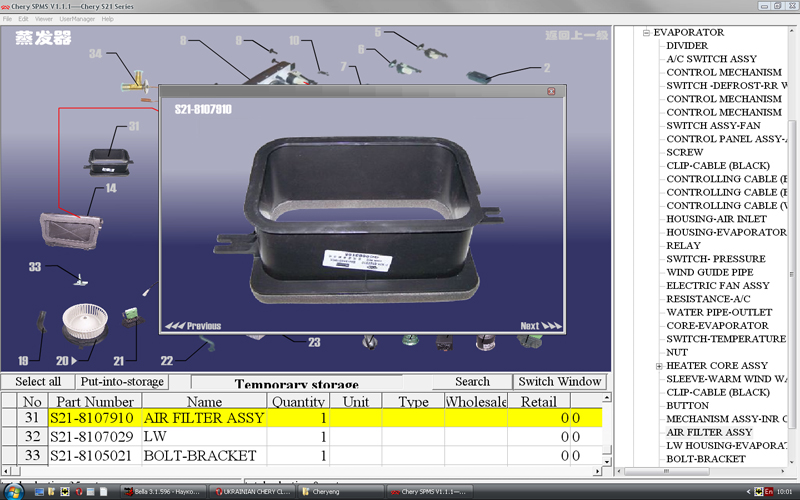Select SWITCH ASSY-FAN in the tree
This screenshot has height=500, width=800.
pyautogui.click(x=713, y=126)
